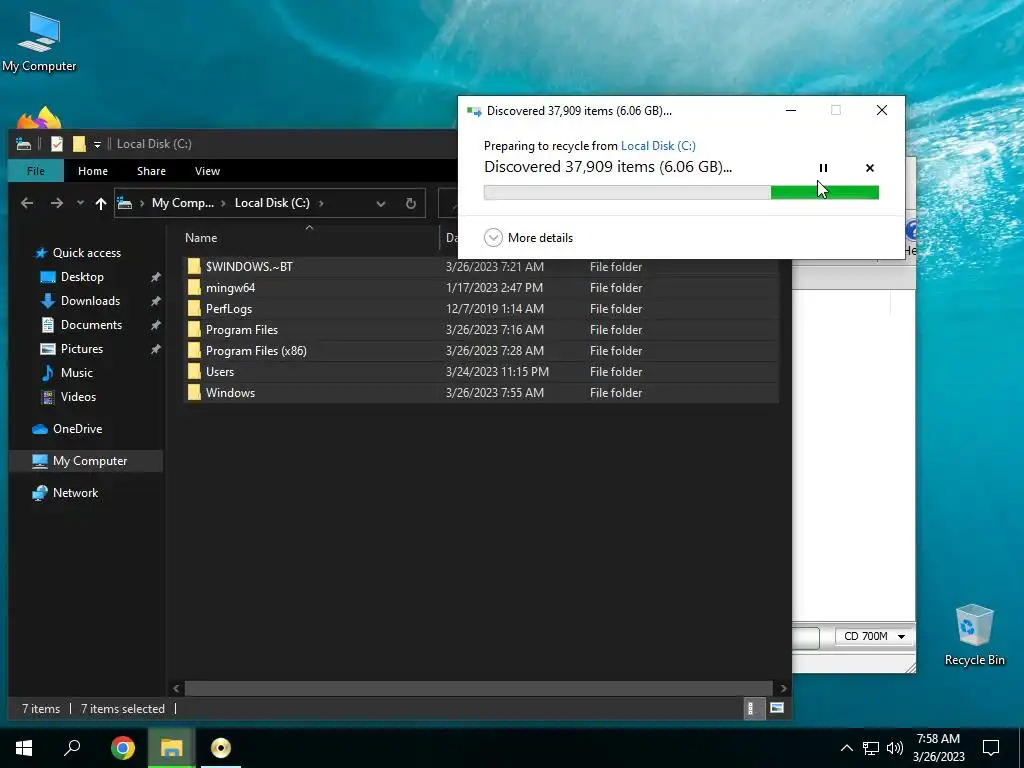Screen dimensions: 1024x768
Task: Open Music in the navigation pane
Action: tap(76, 373)
